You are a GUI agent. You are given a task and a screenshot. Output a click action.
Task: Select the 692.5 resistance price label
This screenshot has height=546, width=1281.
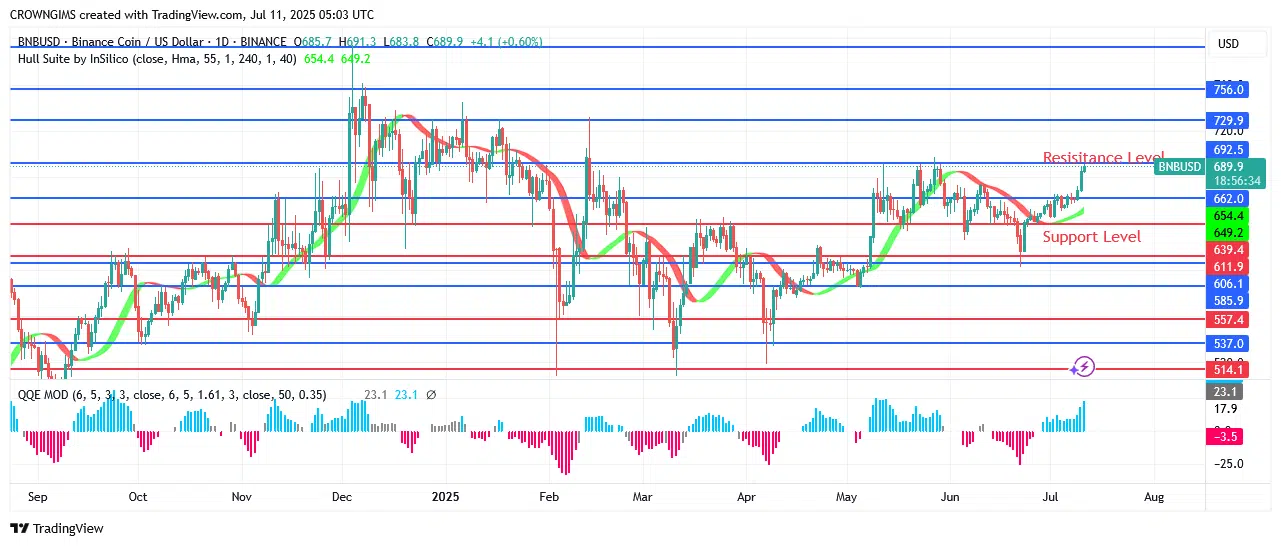click(x=1227, y=150)
